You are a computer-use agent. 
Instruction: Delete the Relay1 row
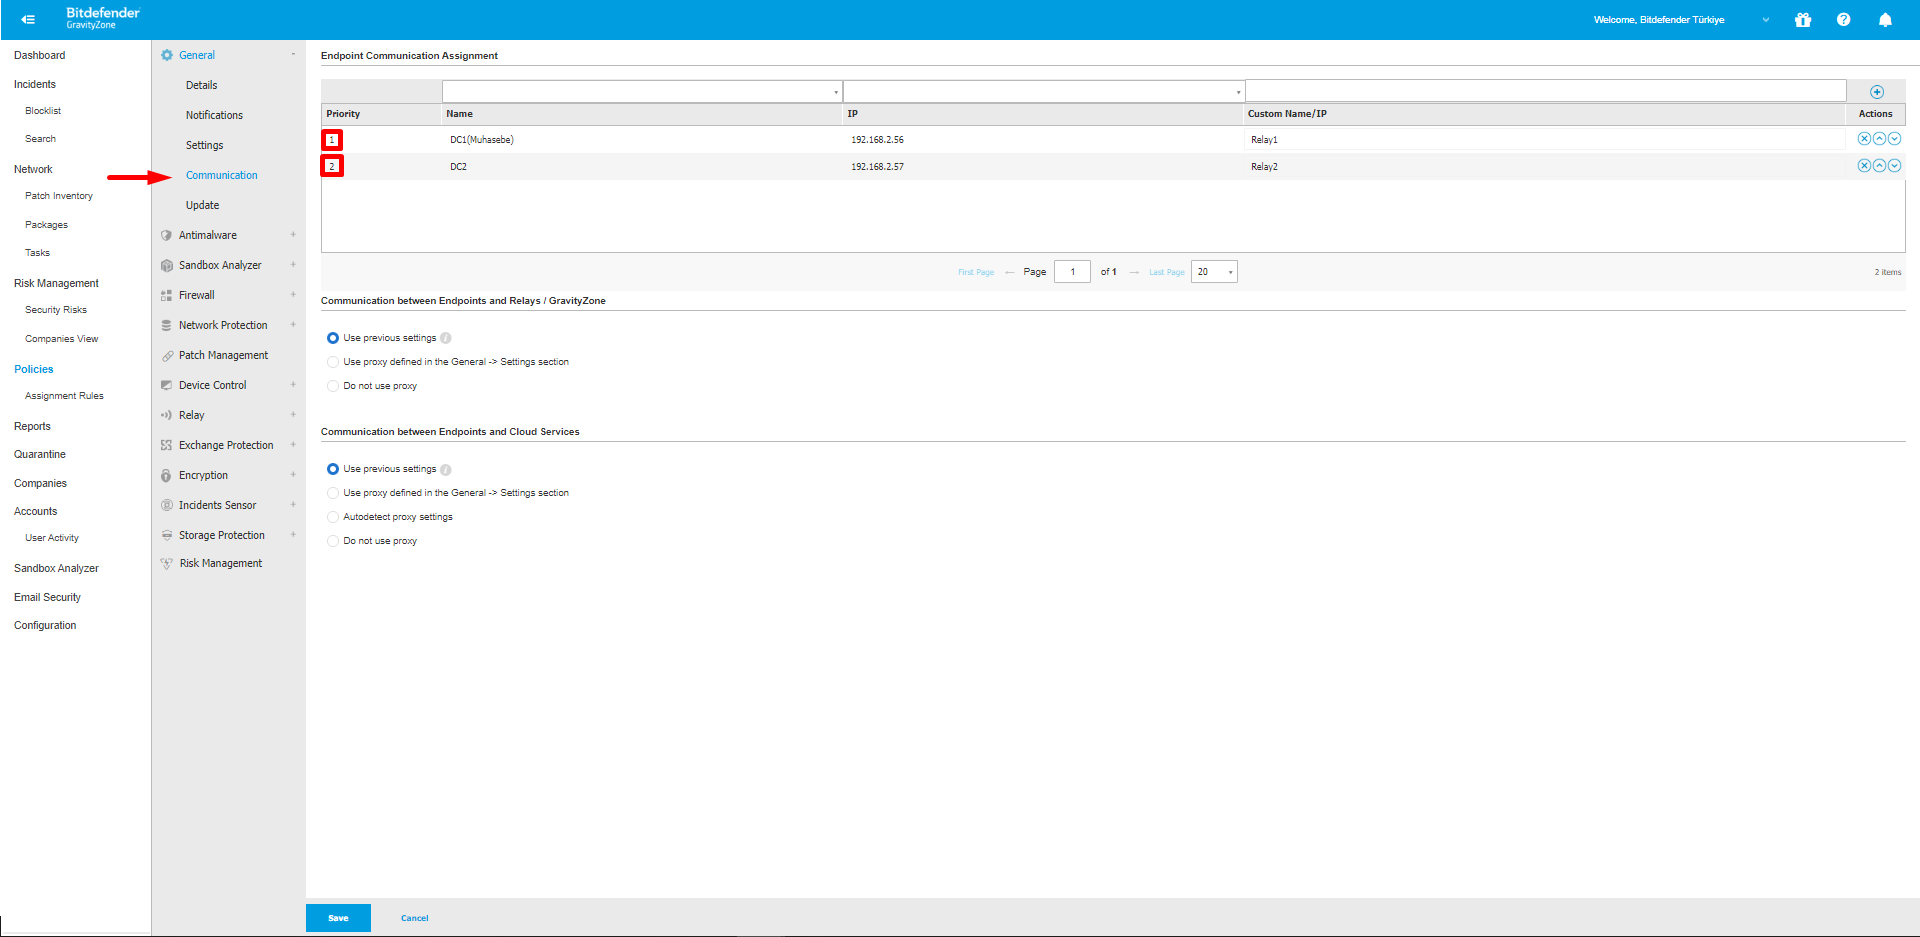point(1864,139)
